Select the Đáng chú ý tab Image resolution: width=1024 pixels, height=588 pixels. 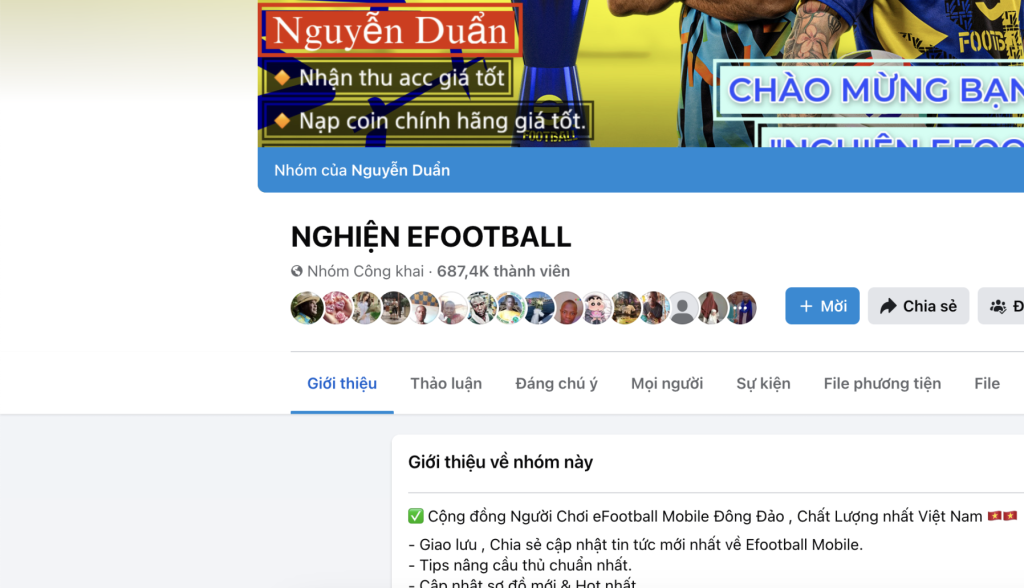(556, 384)
